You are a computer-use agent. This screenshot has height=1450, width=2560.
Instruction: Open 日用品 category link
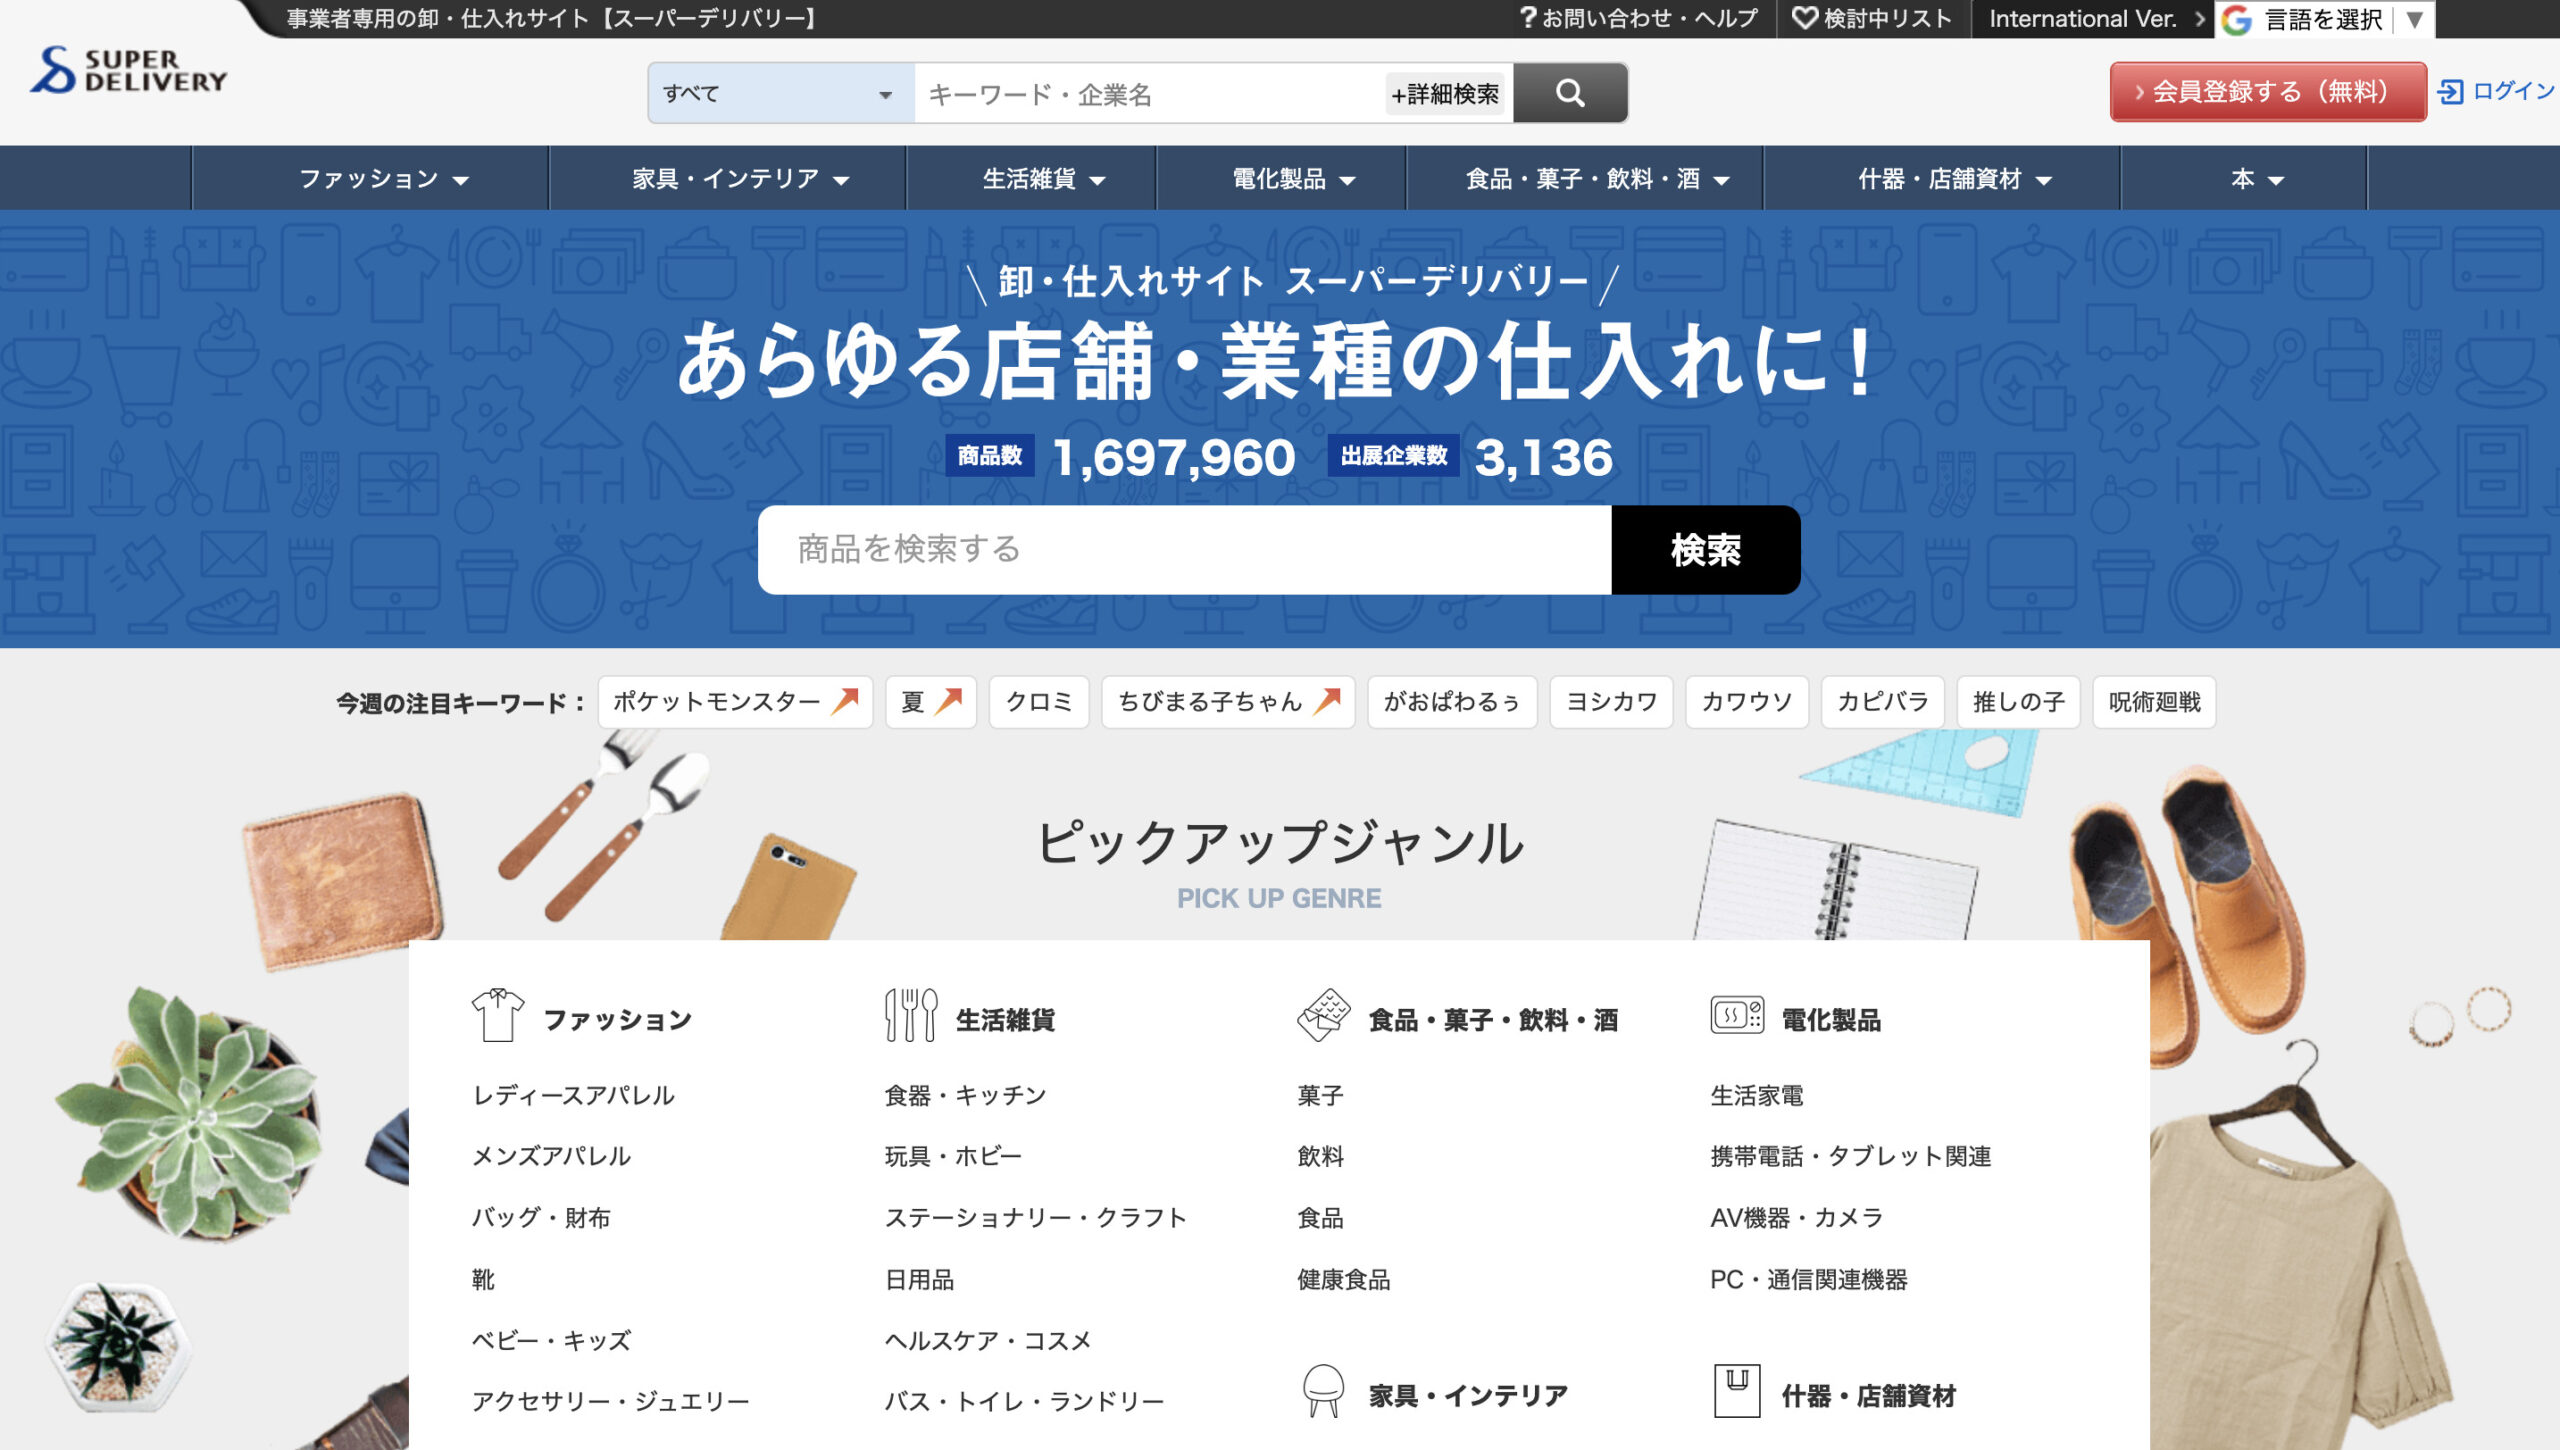click(920, 1279)
